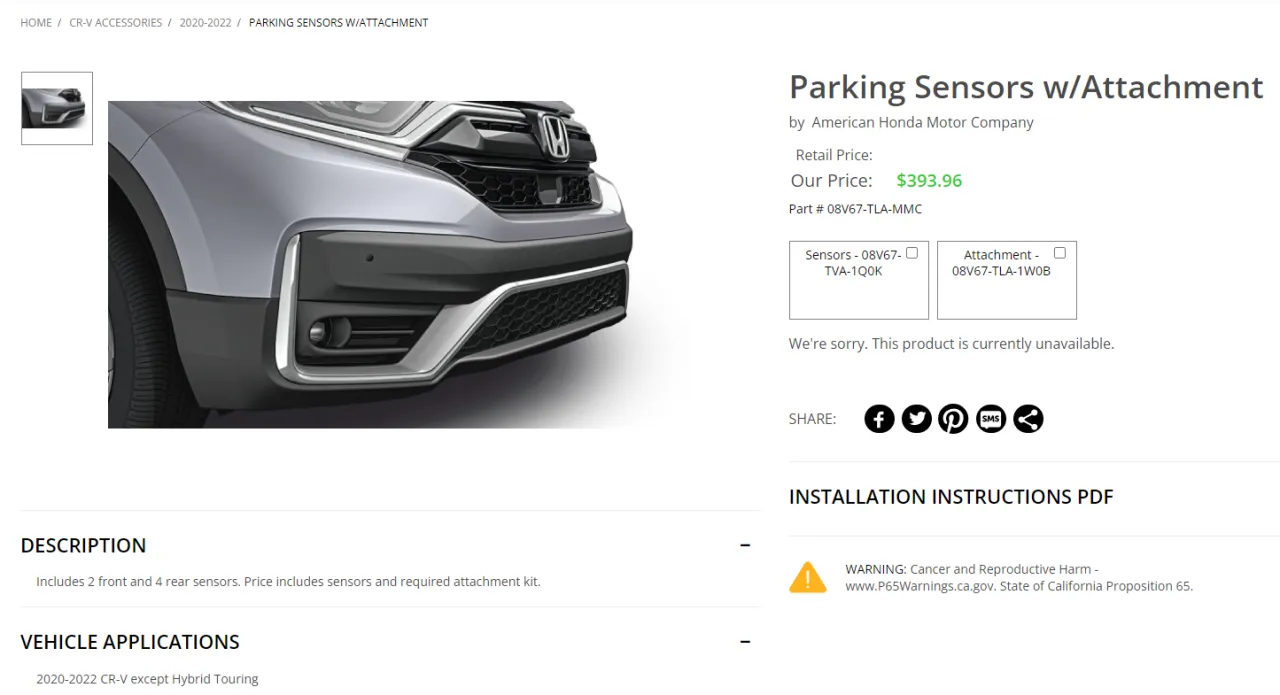Share product on Twitter

click(x=916, y=419)
